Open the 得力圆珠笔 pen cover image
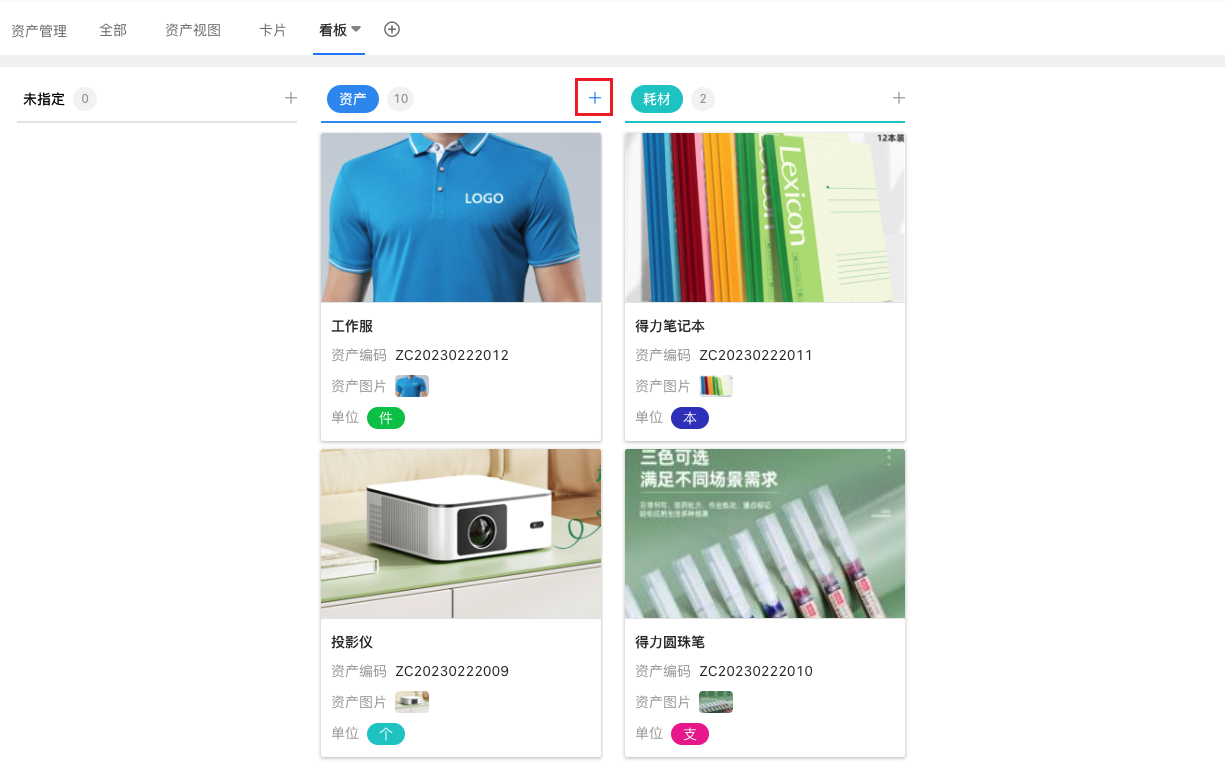 tap(765, 533)
